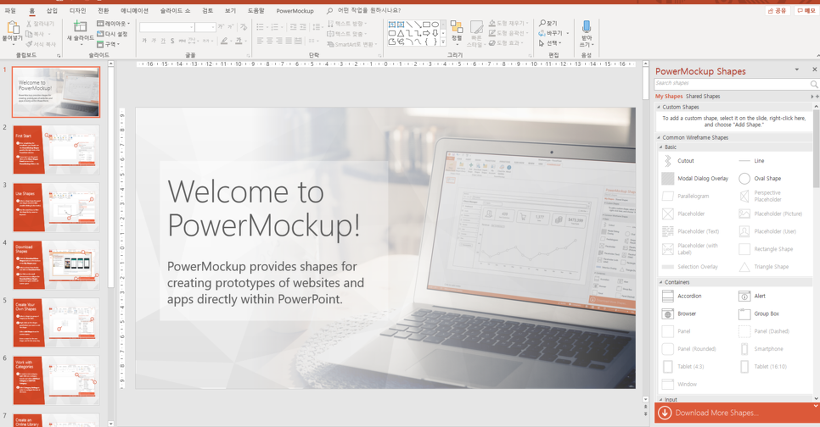Screen dimensions: 820x427
Task: Open PowerMockup Shapes pane options arrow
Action: point(797,70)
